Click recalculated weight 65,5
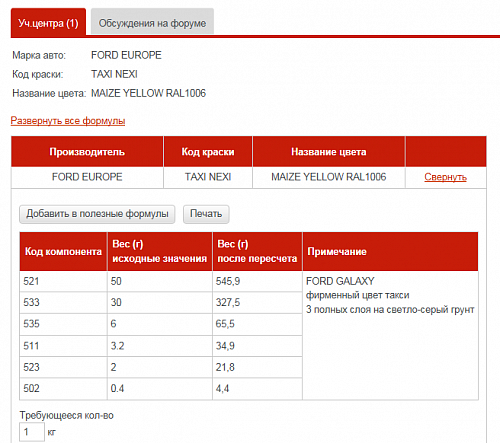The width and height of the screenshot is (500, 443). [225, 324]
